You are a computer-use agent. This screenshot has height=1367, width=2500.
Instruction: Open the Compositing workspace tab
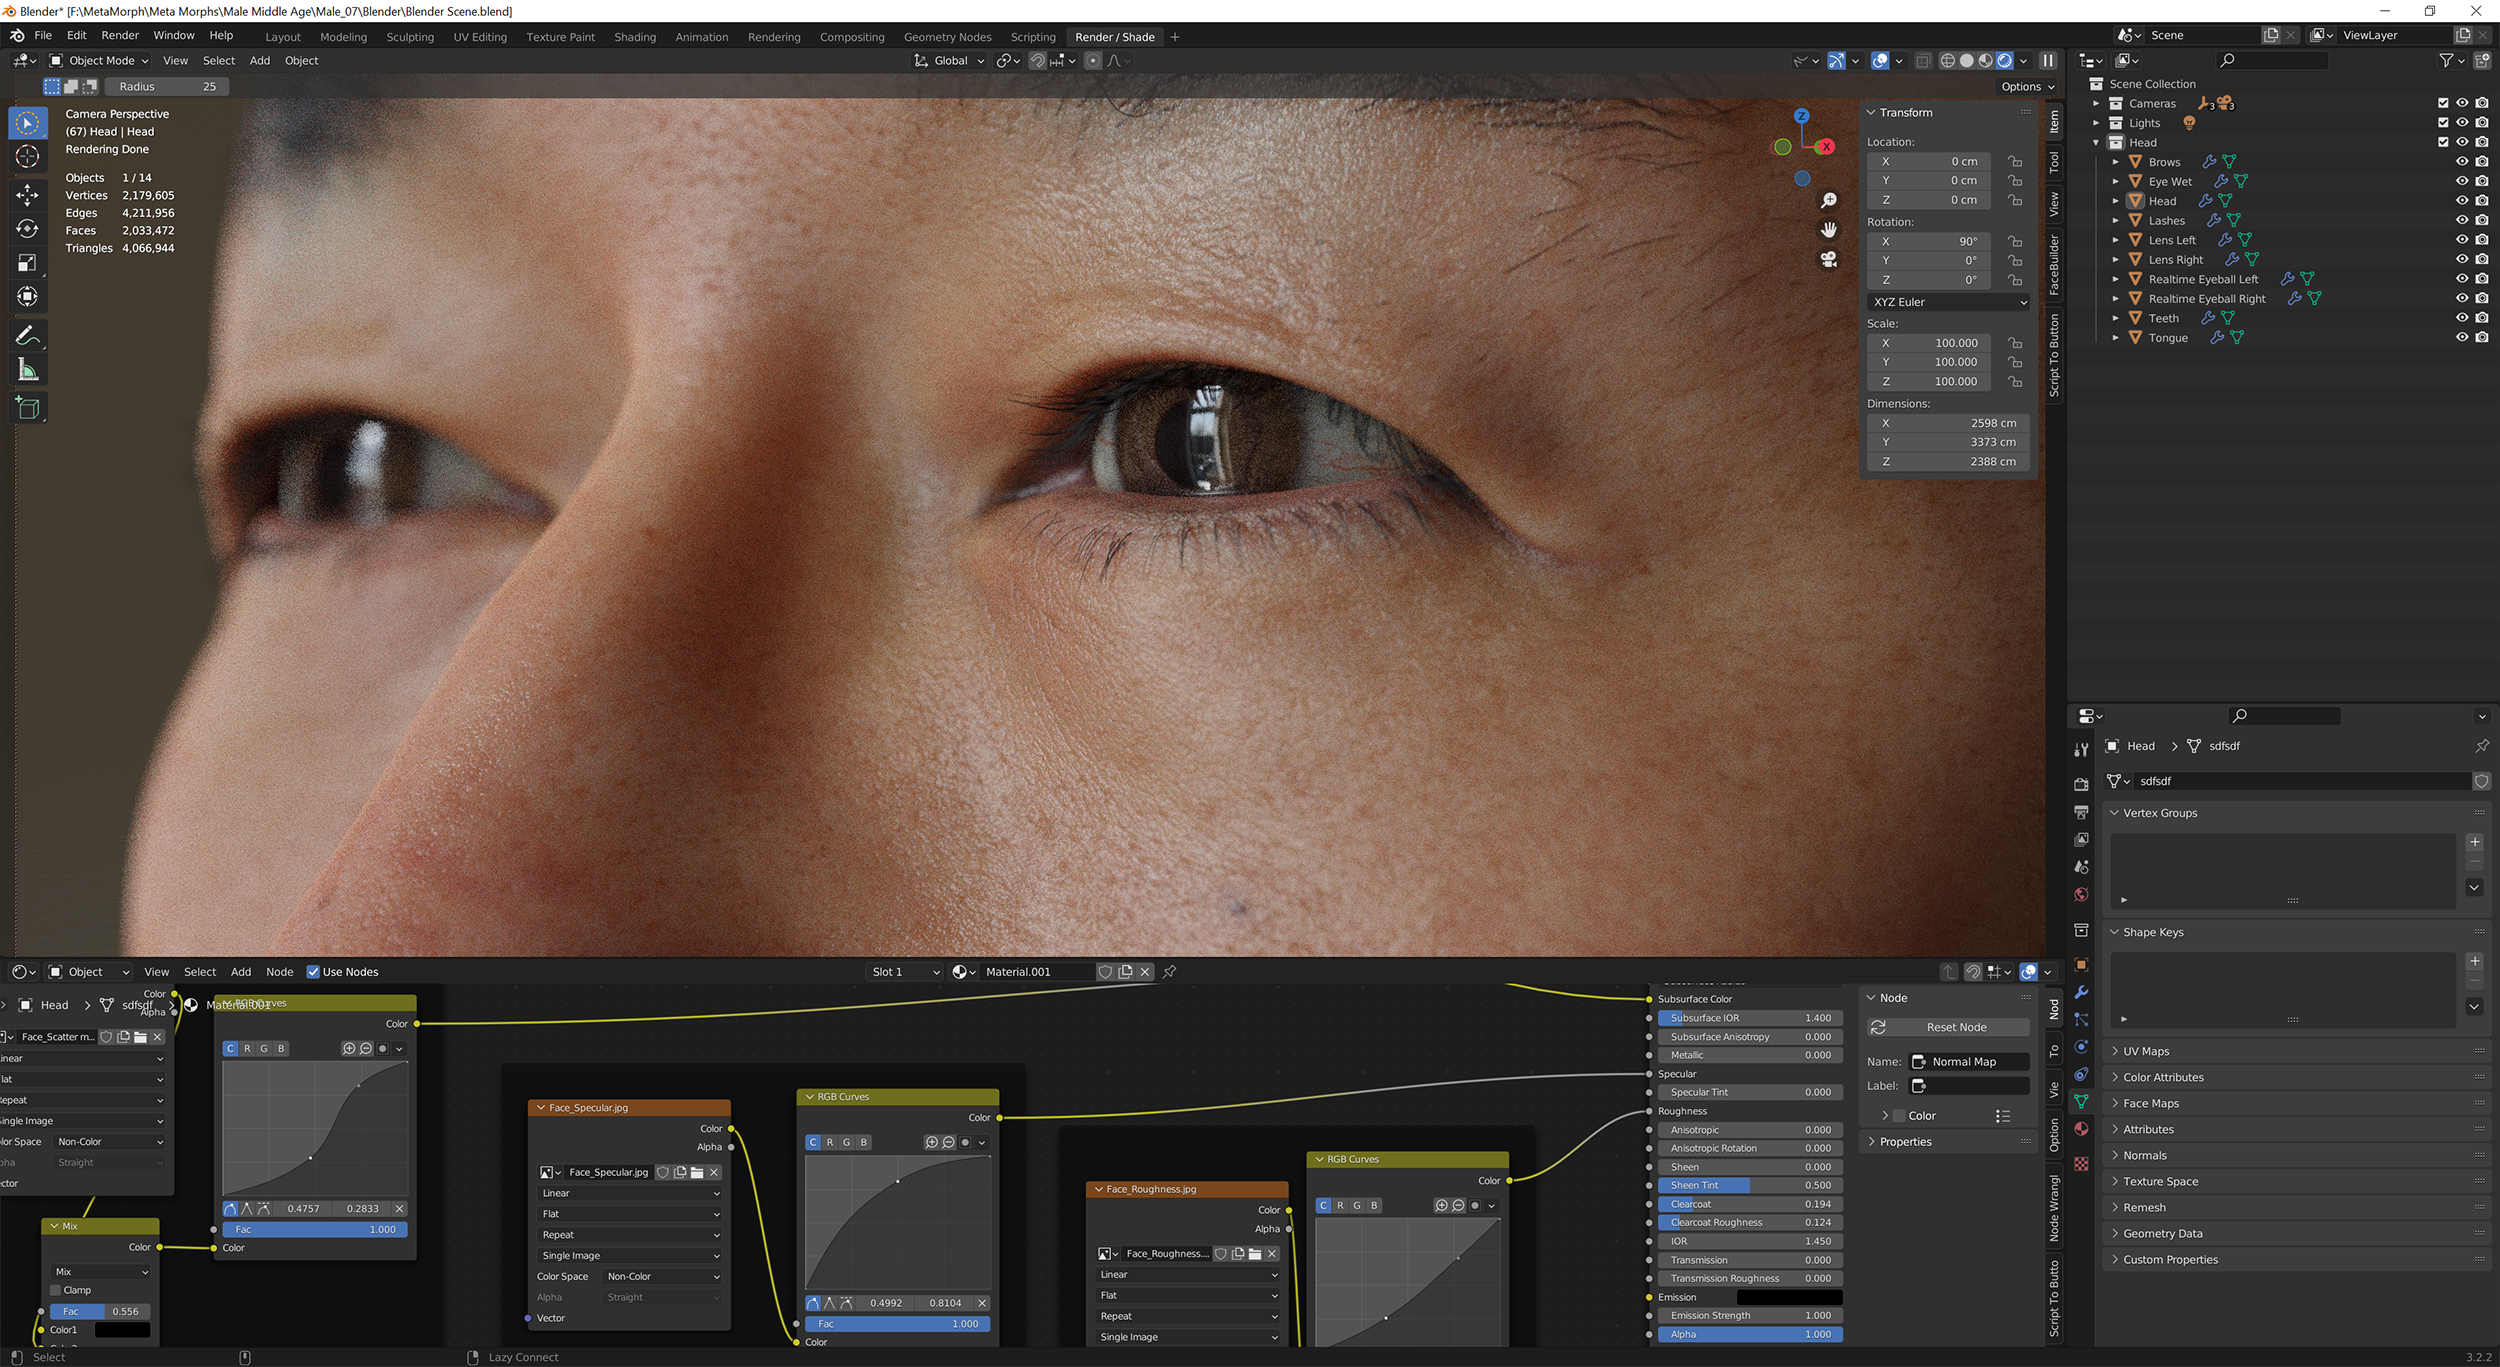tap(851, 37)
